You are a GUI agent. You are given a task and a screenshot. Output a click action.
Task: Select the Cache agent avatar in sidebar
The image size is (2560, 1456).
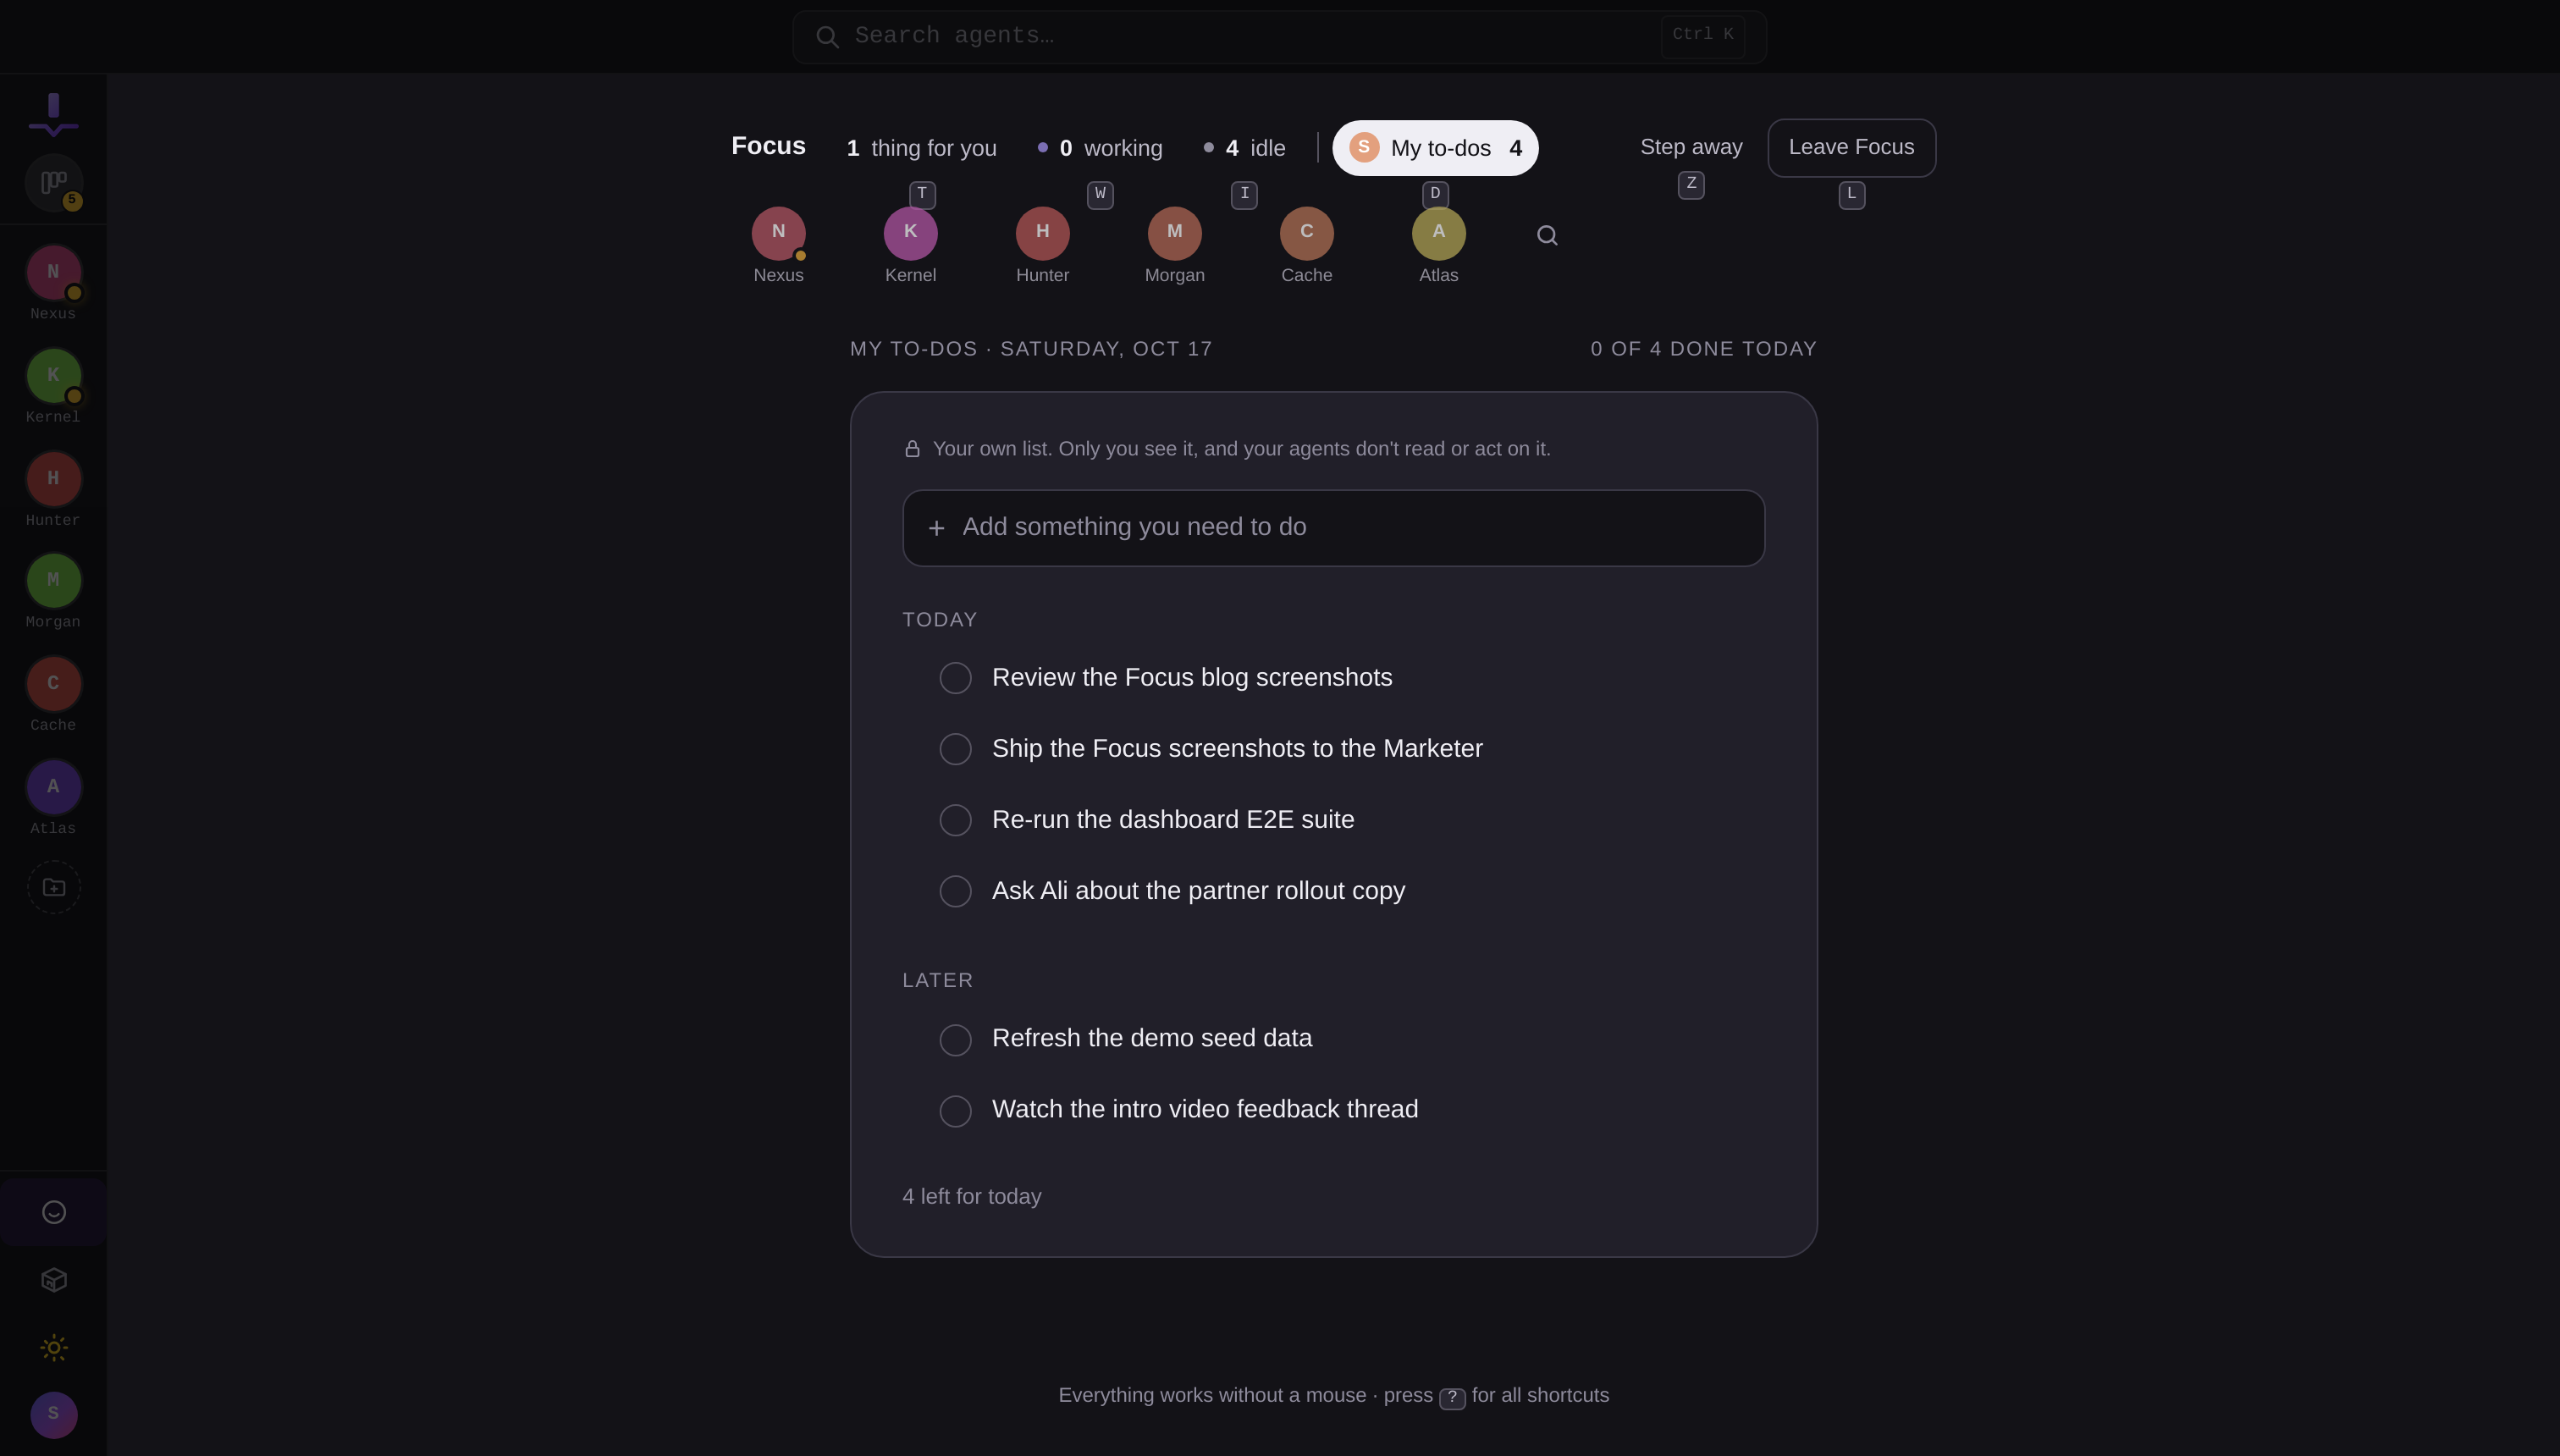53,684
